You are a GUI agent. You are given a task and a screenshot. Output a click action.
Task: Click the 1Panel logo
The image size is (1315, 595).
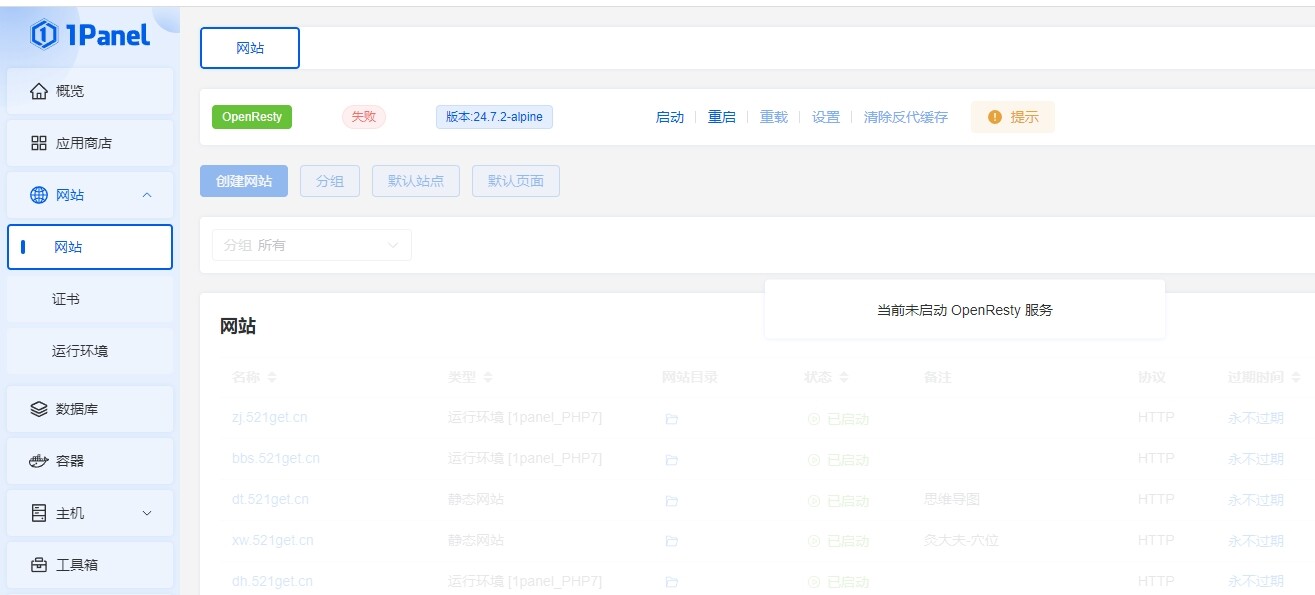tap(90, 35)
